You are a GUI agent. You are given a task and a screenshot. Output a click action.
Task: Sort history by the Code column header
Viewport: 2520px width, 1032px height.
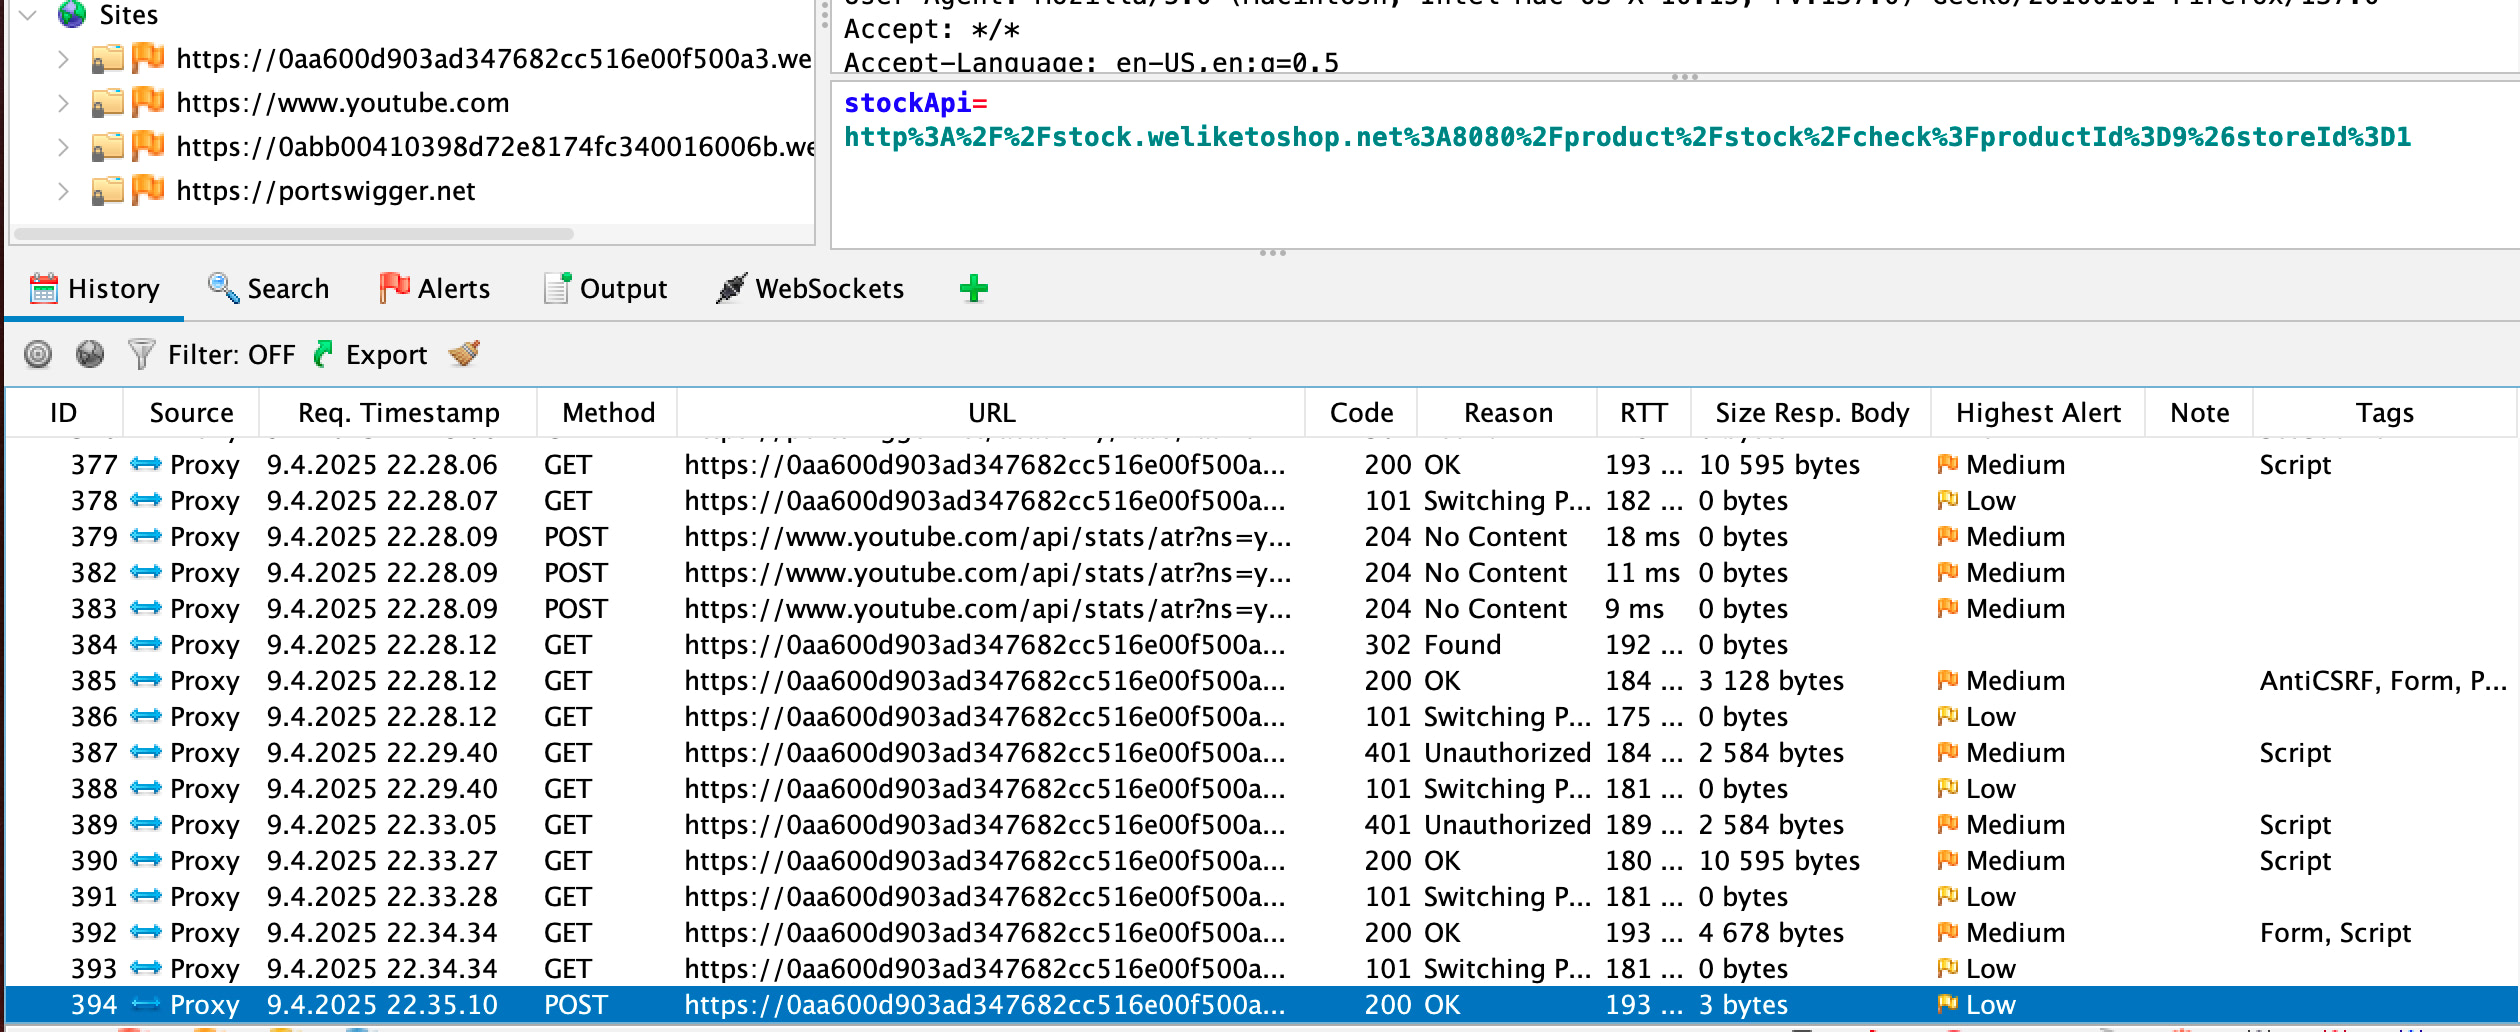click(x=1360, y=413)
